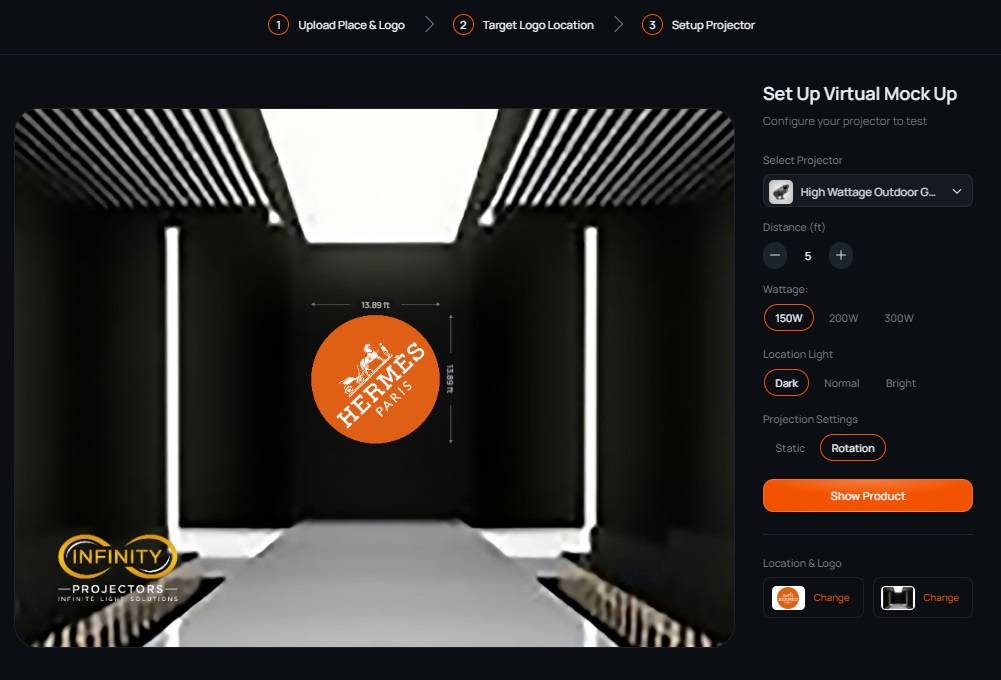Image resolution: width=1001 pixels, height=680 pixels.
Task: Click the projected Hermes Paris logo
Action: click(x=375, y=379)
